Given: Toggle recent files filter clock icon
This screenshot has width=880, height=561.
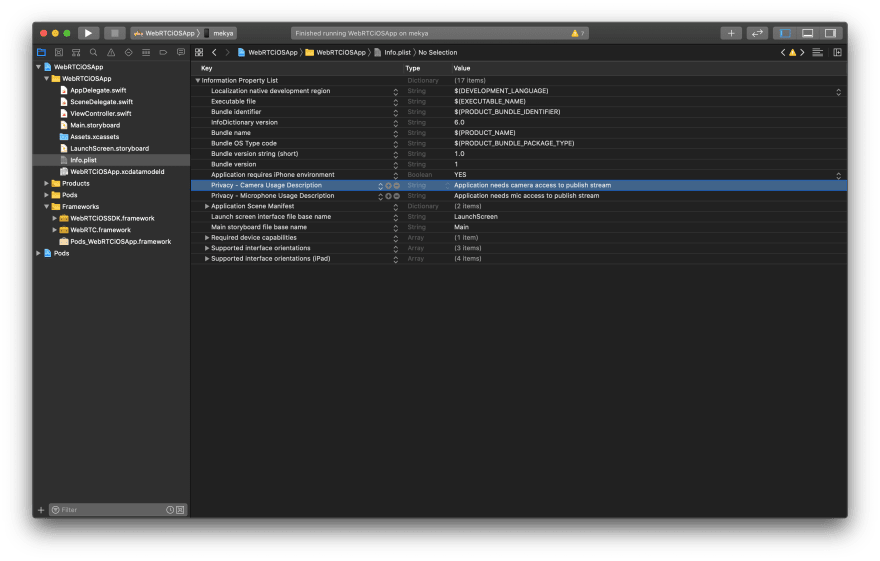Looking at the screenshot, I should [x=169, y=510].
